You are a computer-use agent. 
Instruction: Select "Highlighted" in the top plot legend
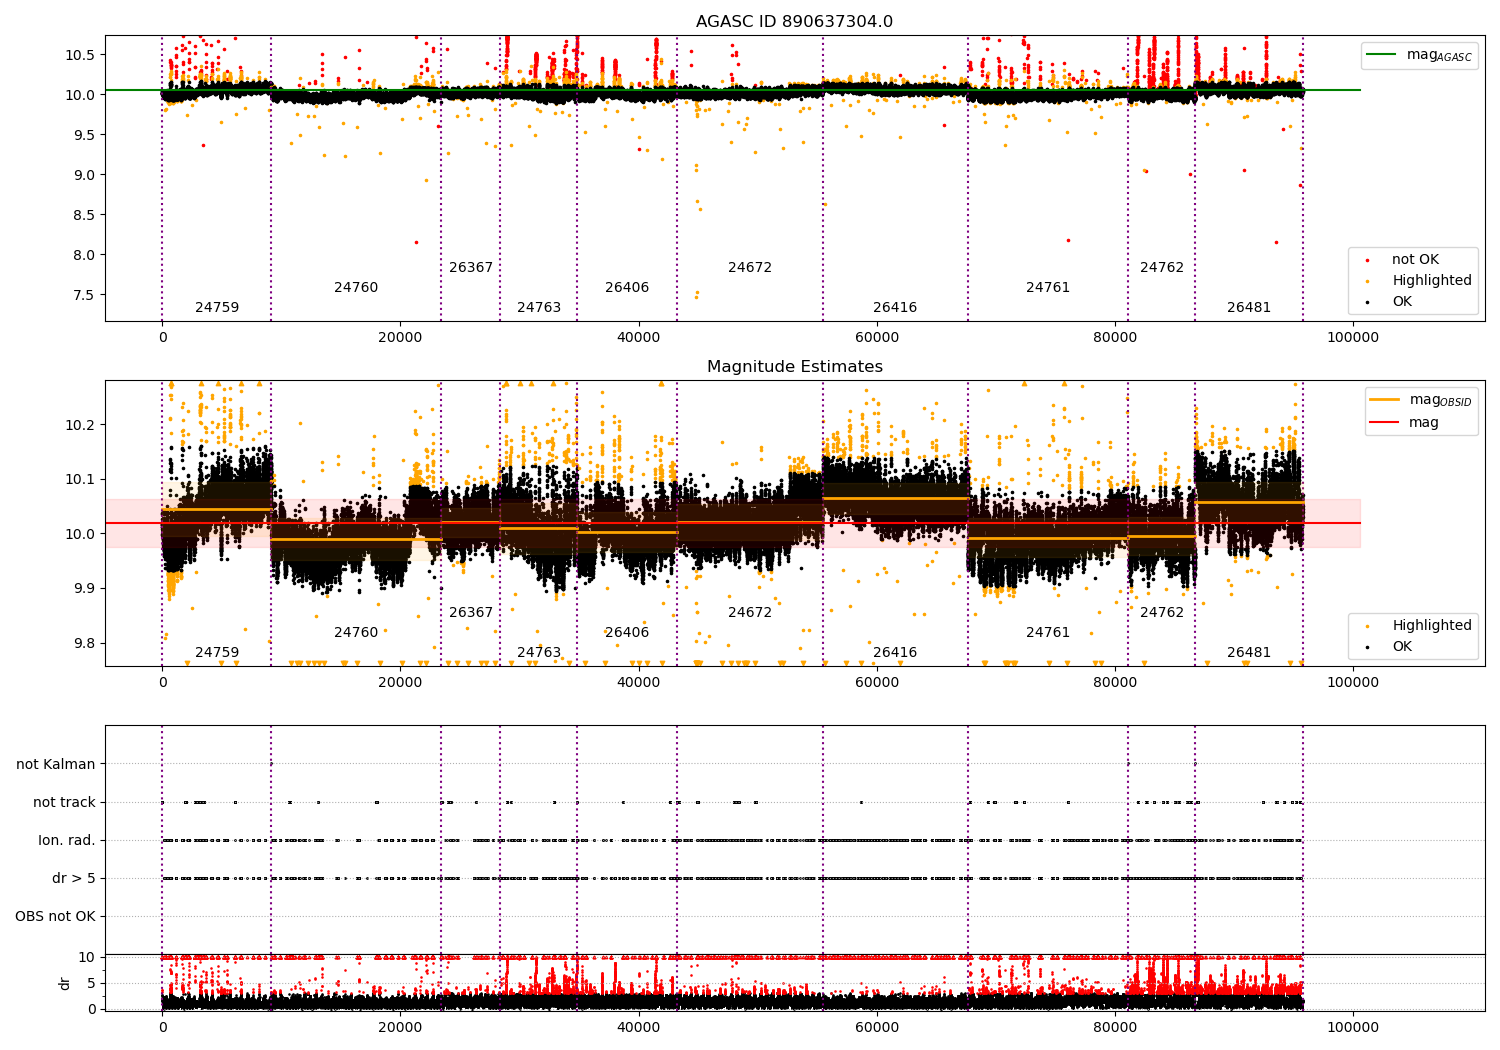(x=1432, y=281)
